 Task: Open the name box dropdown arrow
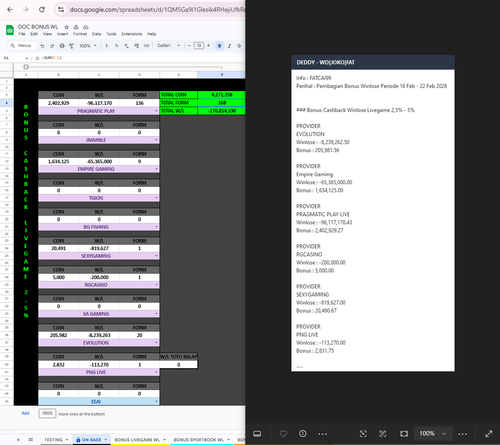point(27,58)
